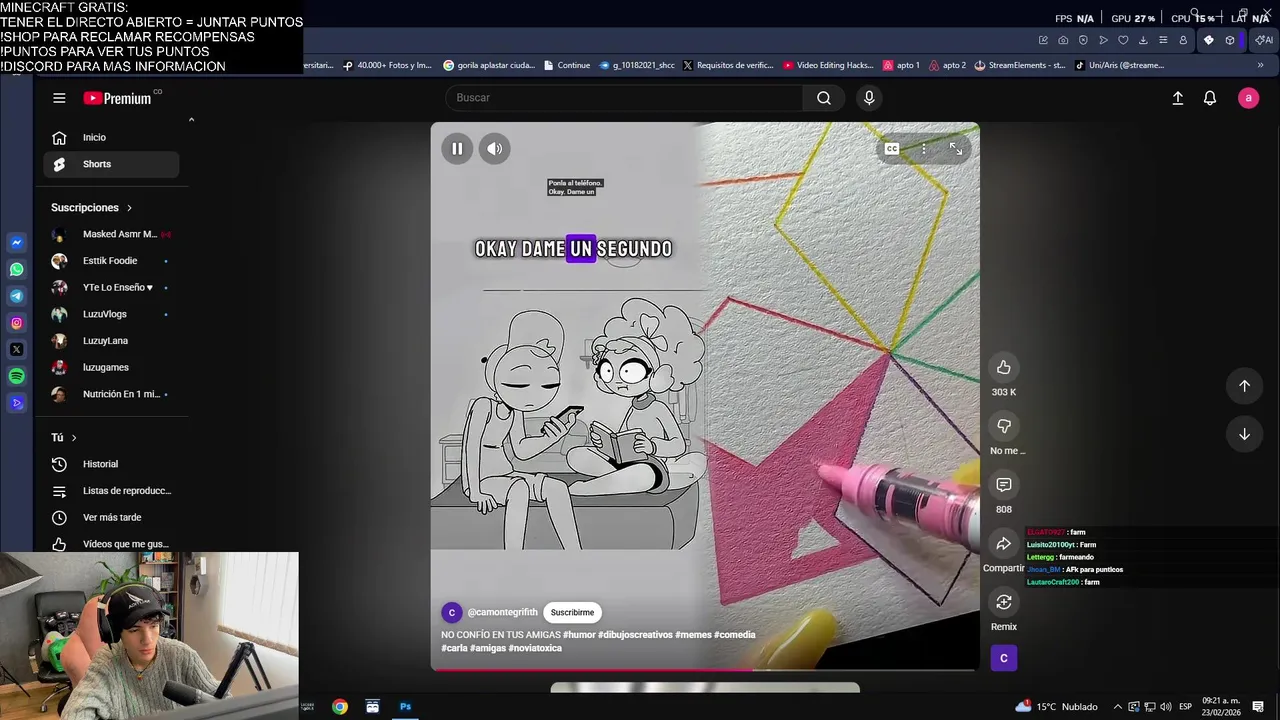
Task: Open the Short's sound page thumbnail
Action: (x=1004, y=658)
